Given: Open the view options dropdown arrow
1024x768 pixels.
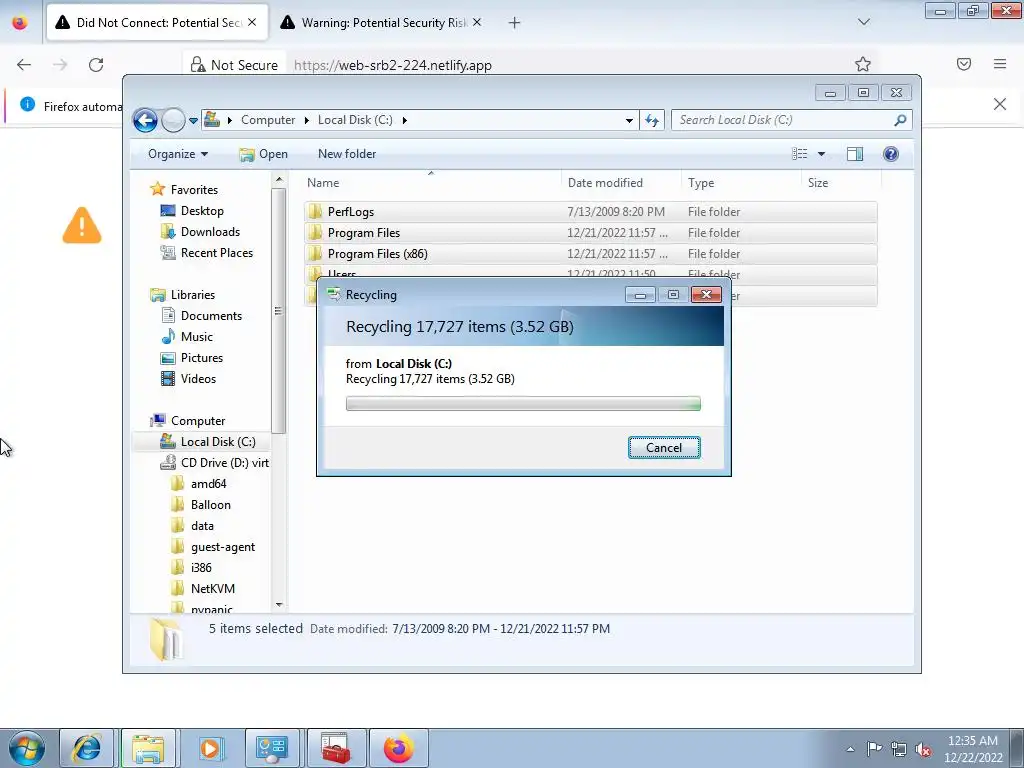Looking at the screenshot, I should 822,154.
